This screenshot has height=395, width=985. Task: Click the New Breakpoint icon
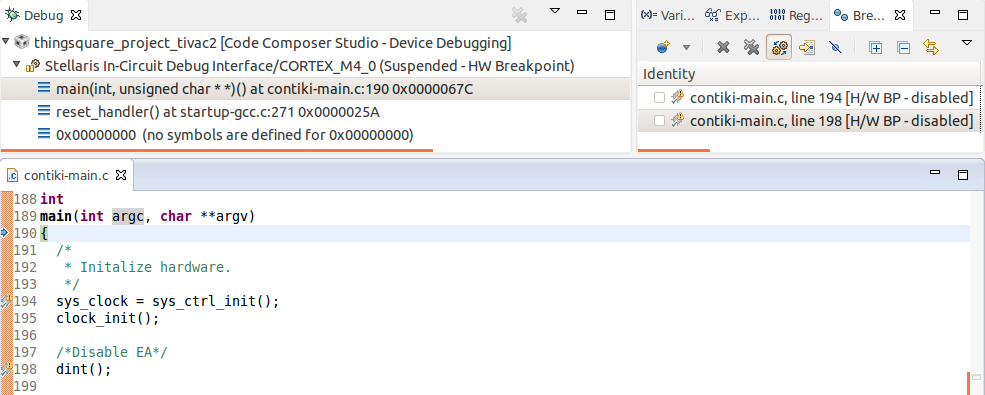click(x=662, y=47)
